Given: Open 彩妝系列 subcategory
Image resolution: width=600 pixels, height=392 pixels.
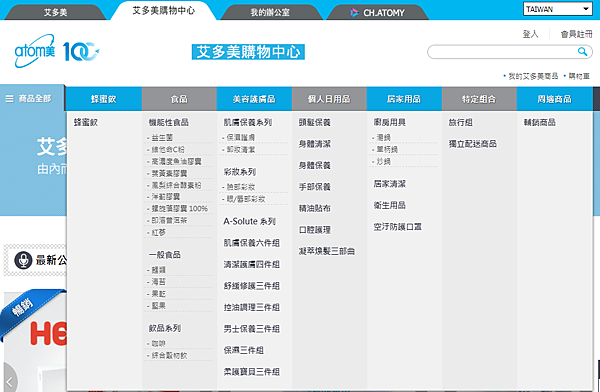Looking at the screenshot, I should pos(240,172).
